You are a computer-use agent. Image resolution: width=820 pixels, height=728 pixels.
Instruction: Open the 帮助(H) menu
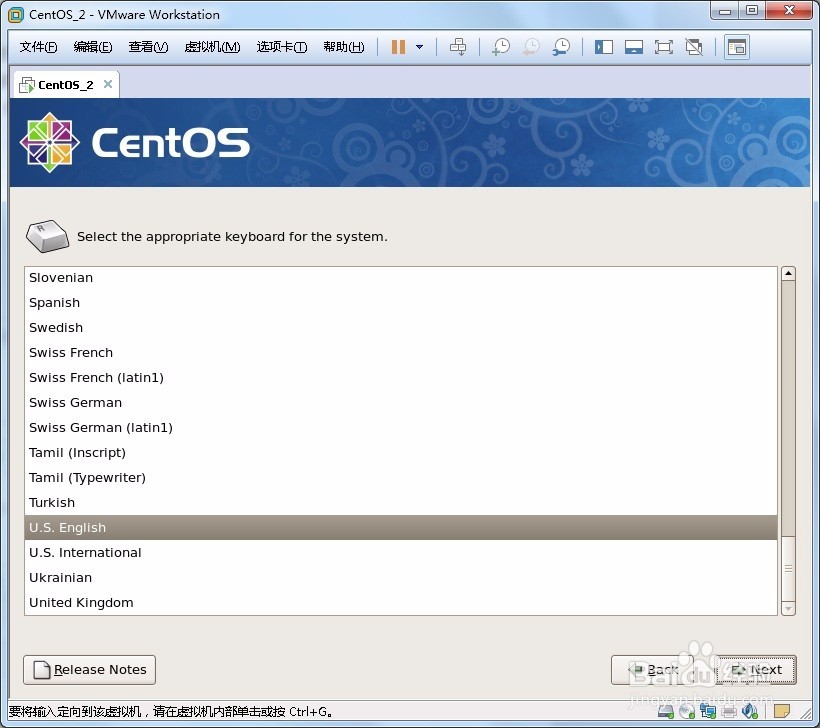click(x=344, y=47)
